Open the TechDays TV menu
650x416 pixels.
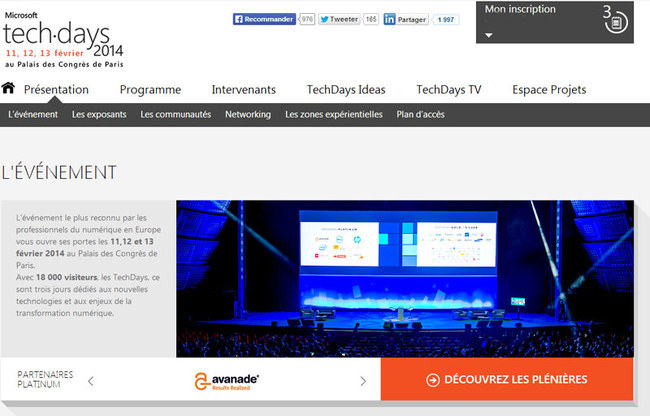449,89
